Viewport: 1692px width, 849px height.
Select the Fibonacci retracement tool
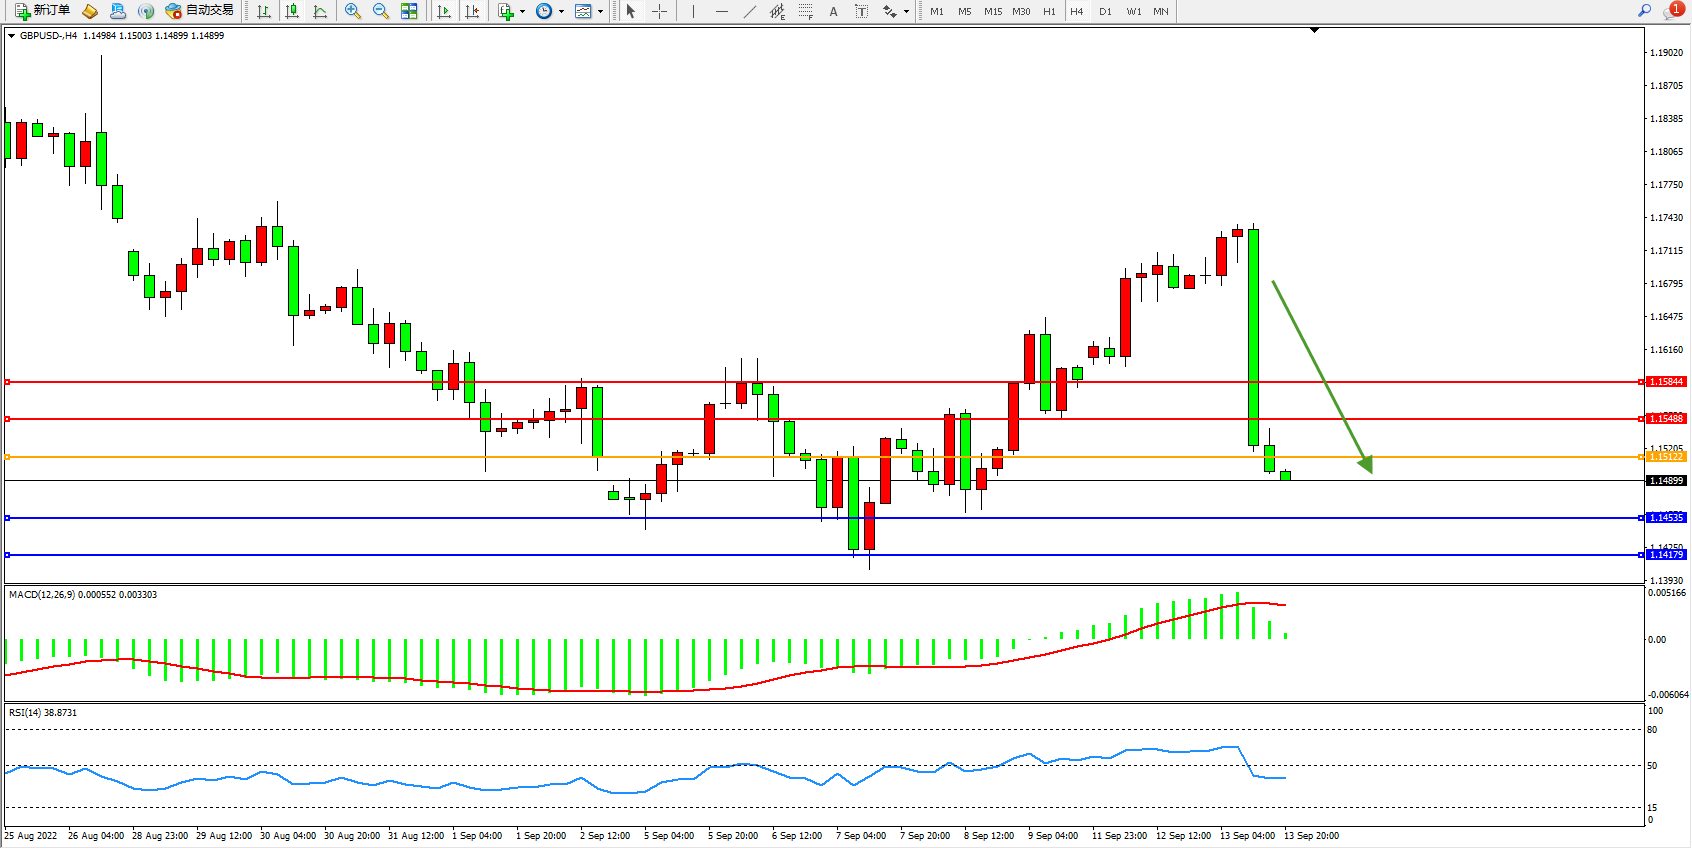pos(805,11)
